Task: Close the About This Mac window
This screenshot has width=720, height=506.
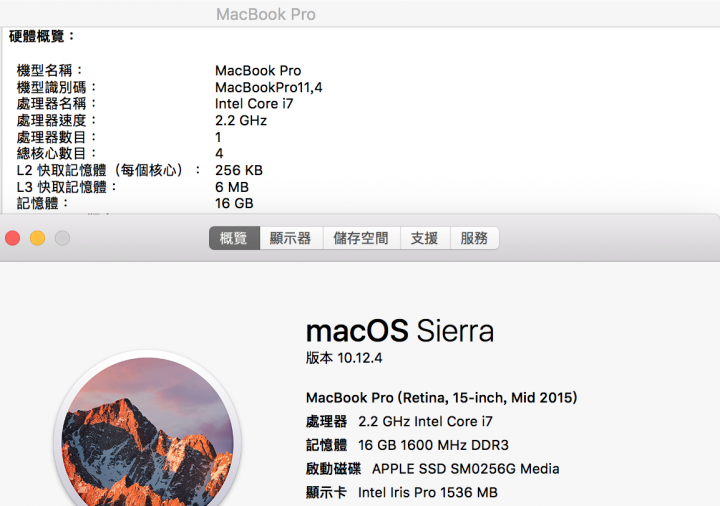Action: (12, 238)
